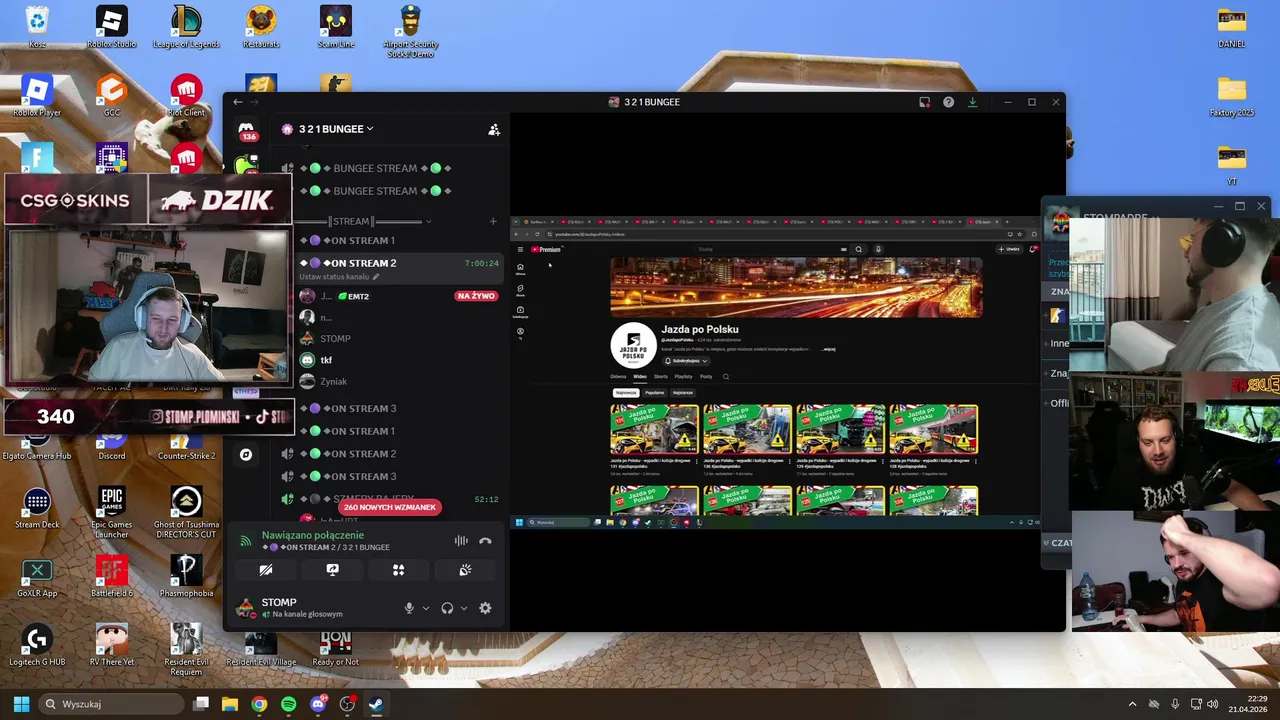The image size is (1280, 720).
Task: Open Discord direct messages home icon
Action: (x=246, y=130)
